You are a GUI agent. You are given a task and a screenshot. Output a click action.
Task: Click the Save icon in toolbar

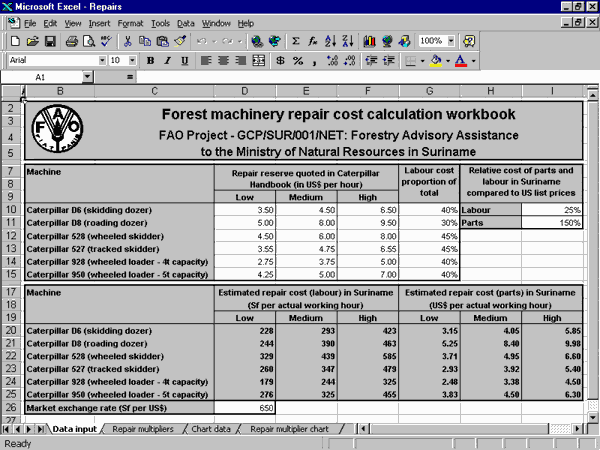50,41
